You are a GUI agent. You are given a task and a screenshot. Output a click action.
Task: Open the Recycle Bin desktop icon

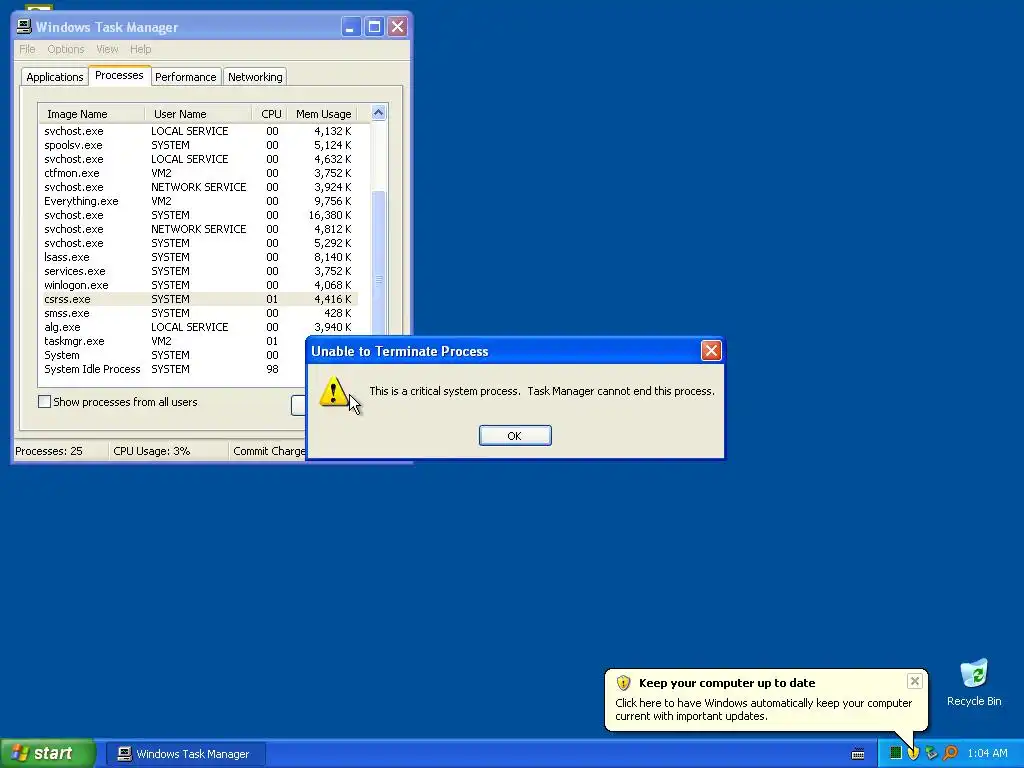[974, 683]
